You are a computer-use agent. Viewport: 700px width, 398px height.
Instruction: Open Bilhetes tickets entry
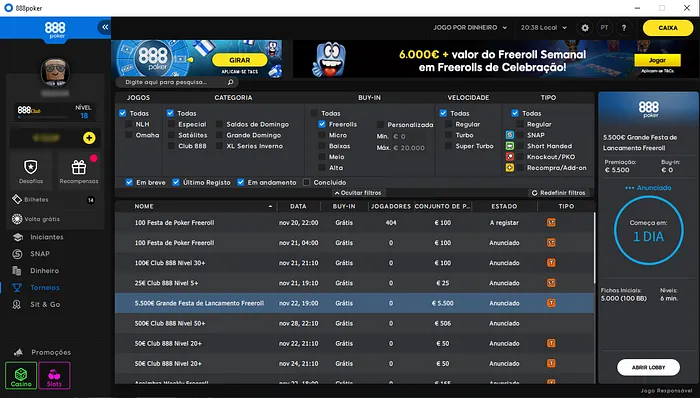click(54, 199)
